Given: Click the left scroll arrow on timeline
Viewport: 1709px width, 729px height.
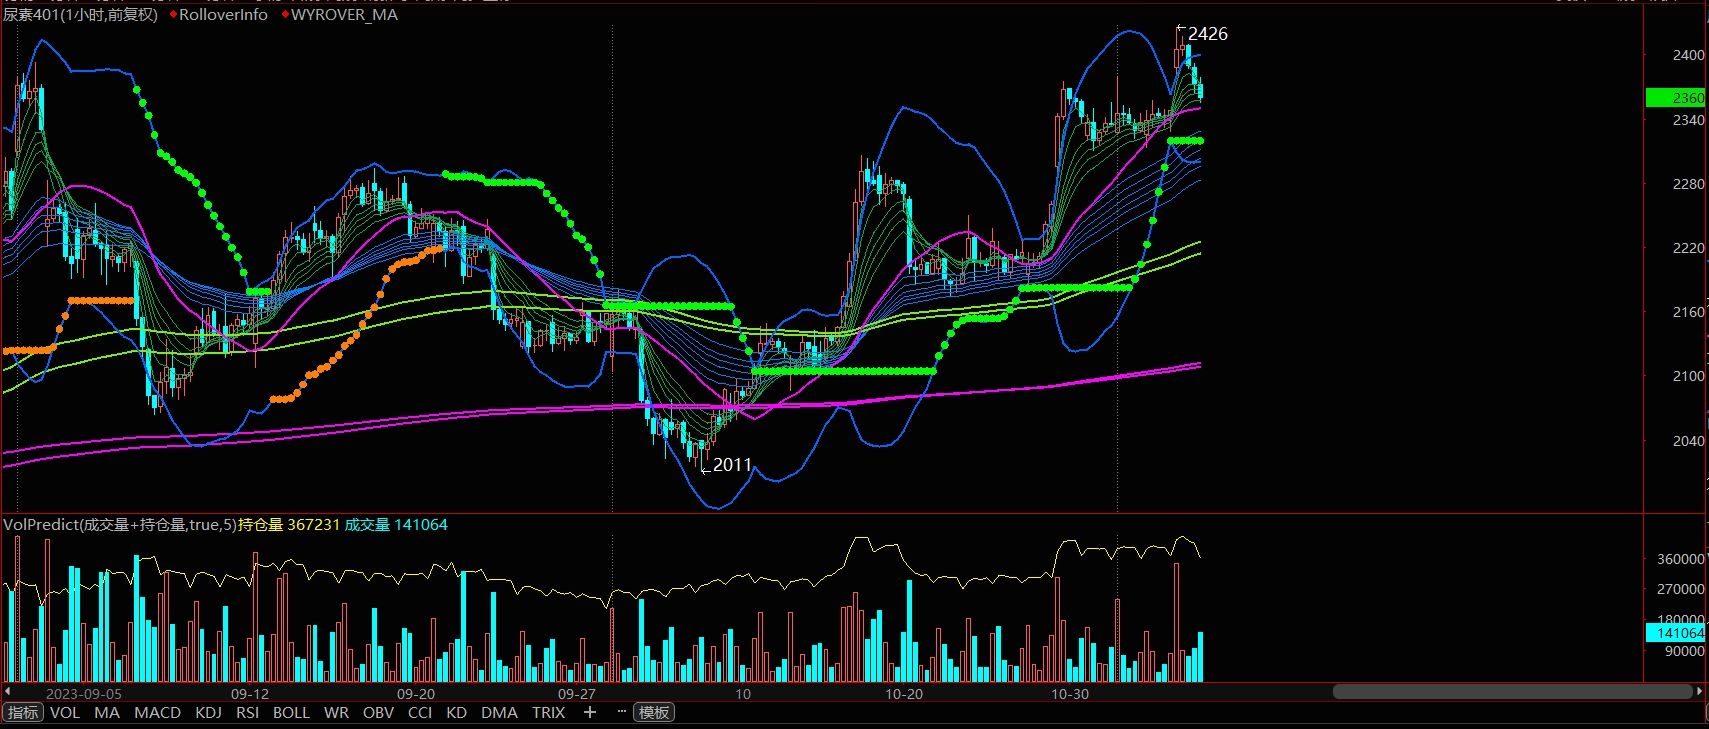Looking at the screenshot, I should coord(8,691).
